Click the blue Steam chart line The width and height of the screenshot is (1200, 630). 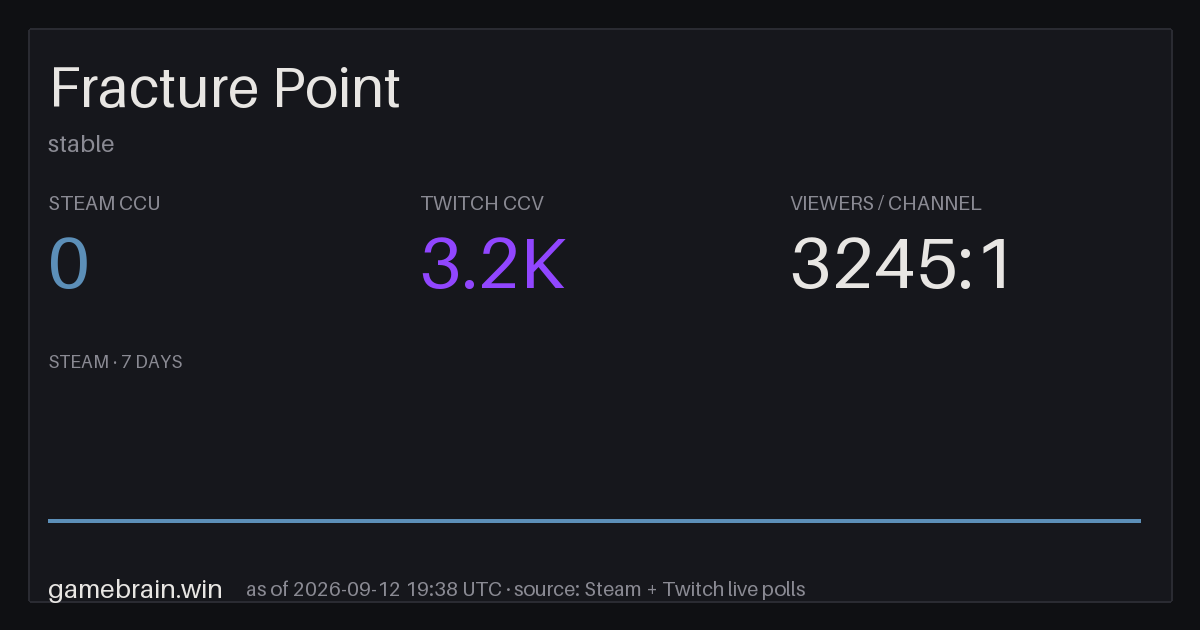(594, 520)
